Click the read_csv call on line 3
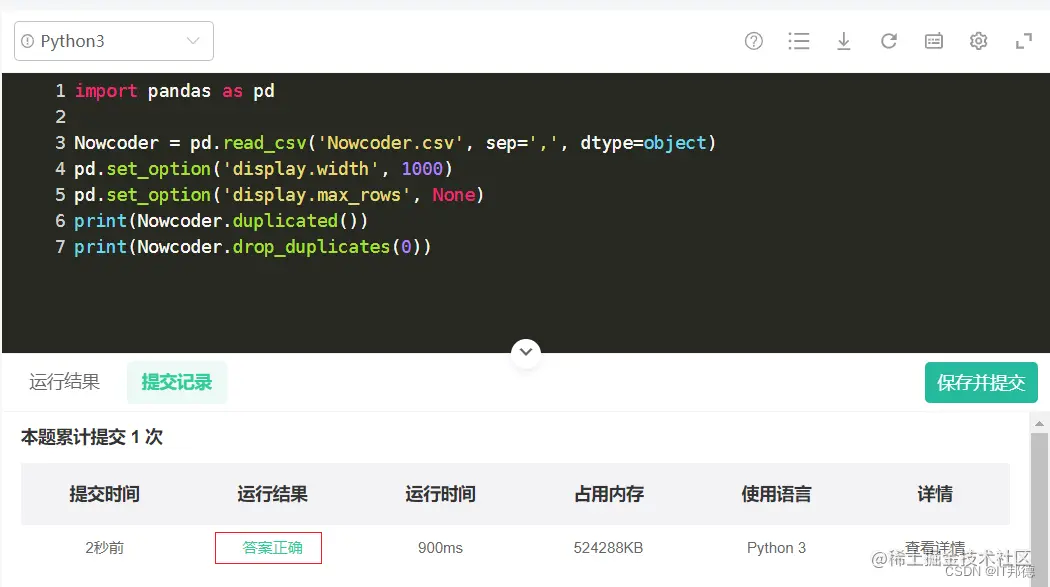Image resolution: width=1050 pixels, height=587 pixels. [x=265, y=143]
